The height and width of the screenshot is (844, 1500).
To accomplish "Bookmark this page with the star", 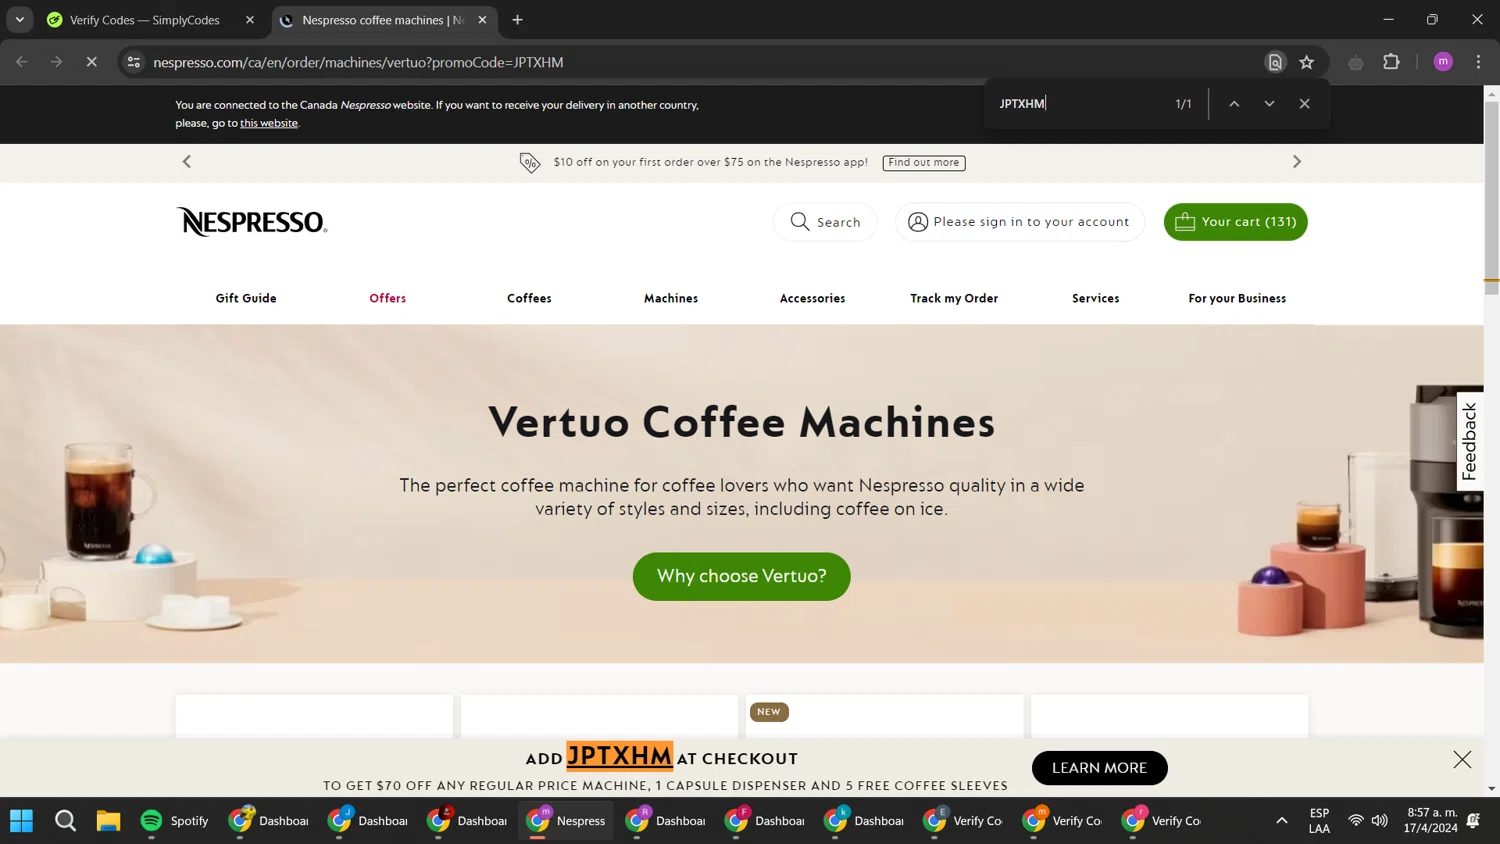I will click(1306, 62).
